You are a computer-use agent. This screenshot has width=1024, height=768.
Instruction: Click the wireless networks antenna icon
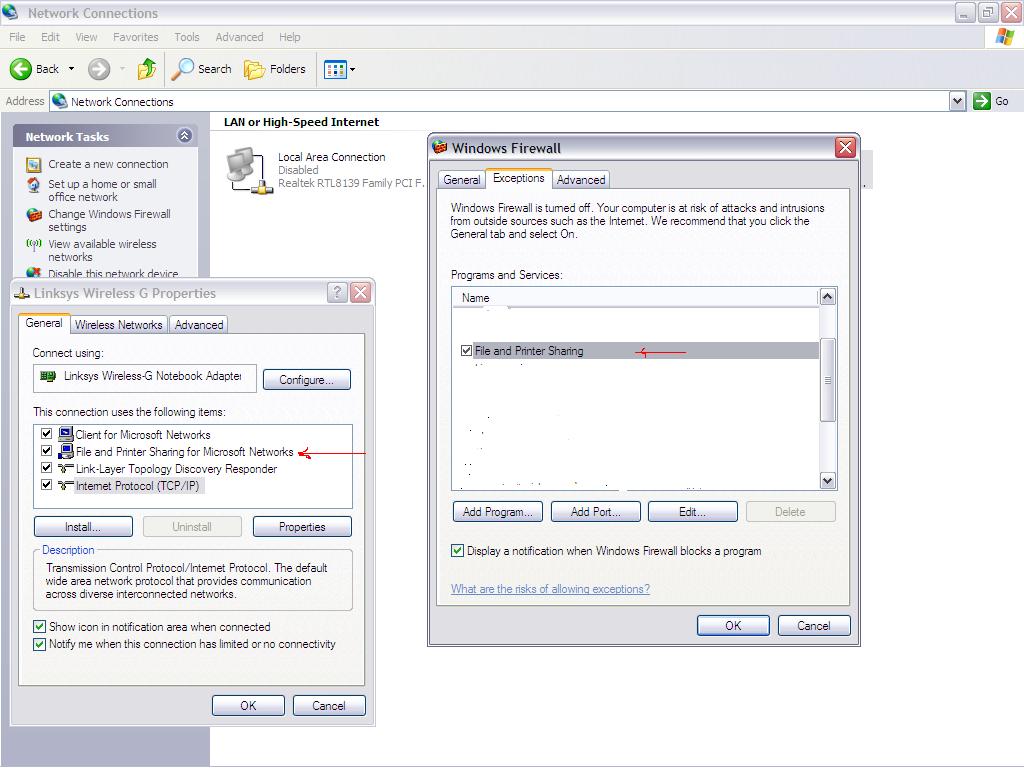34,245
